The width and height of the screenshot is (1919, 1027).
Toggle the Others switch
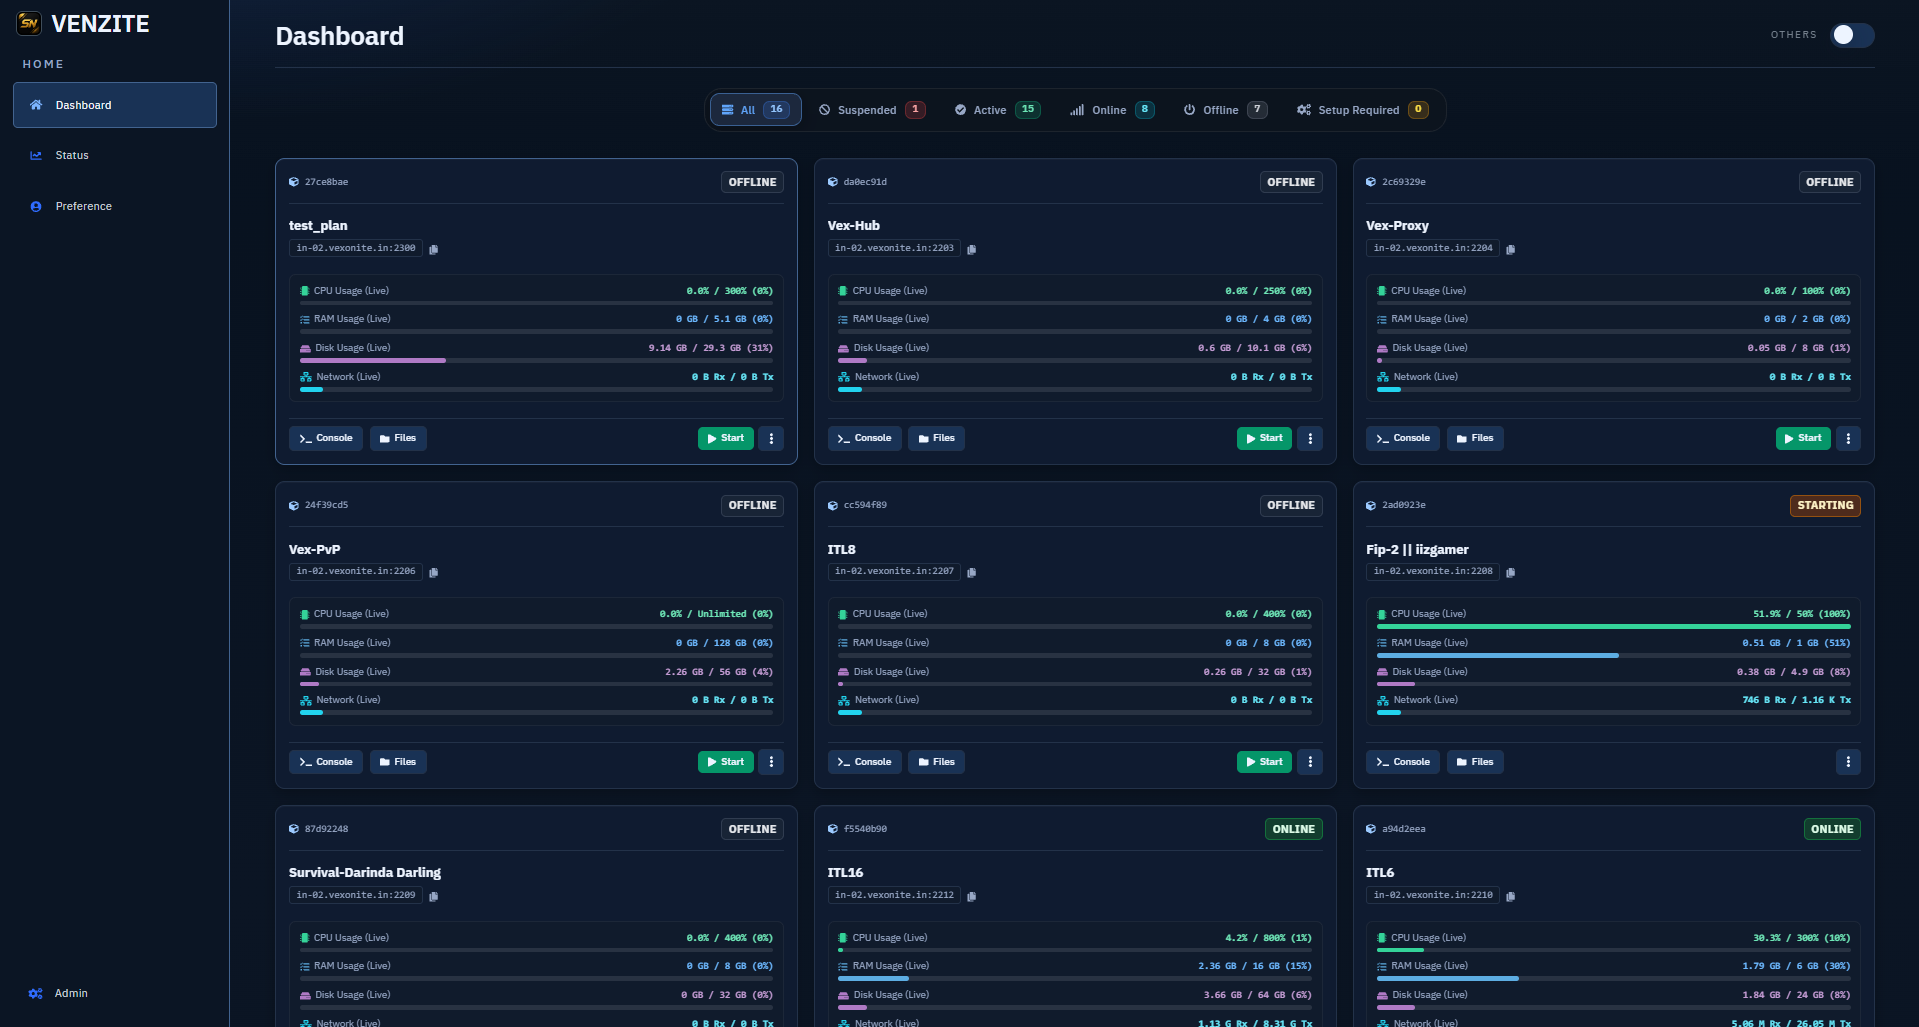tap(1852, 35)
